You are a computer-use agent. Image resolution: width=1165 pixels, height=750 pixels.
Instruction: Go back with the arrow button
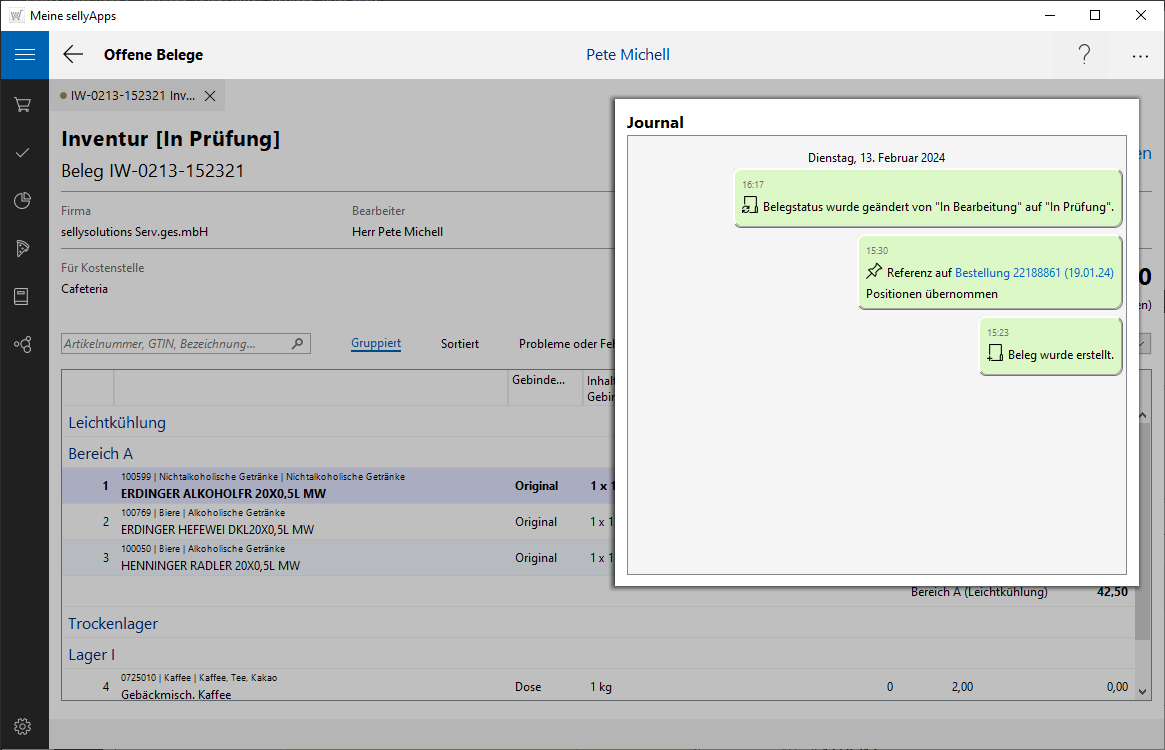73,55
